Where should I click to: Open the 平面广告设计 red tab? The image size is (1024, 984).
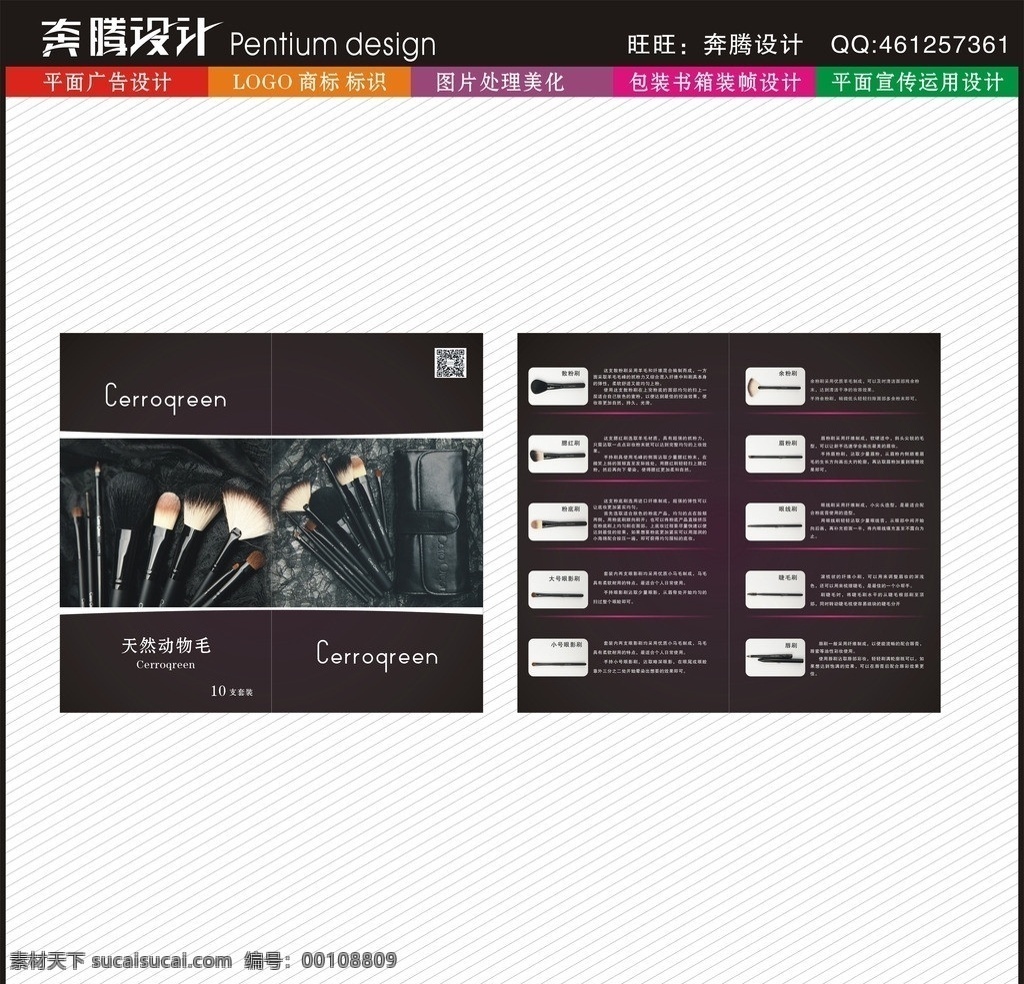pyautogui.click(x=107, y=82)
